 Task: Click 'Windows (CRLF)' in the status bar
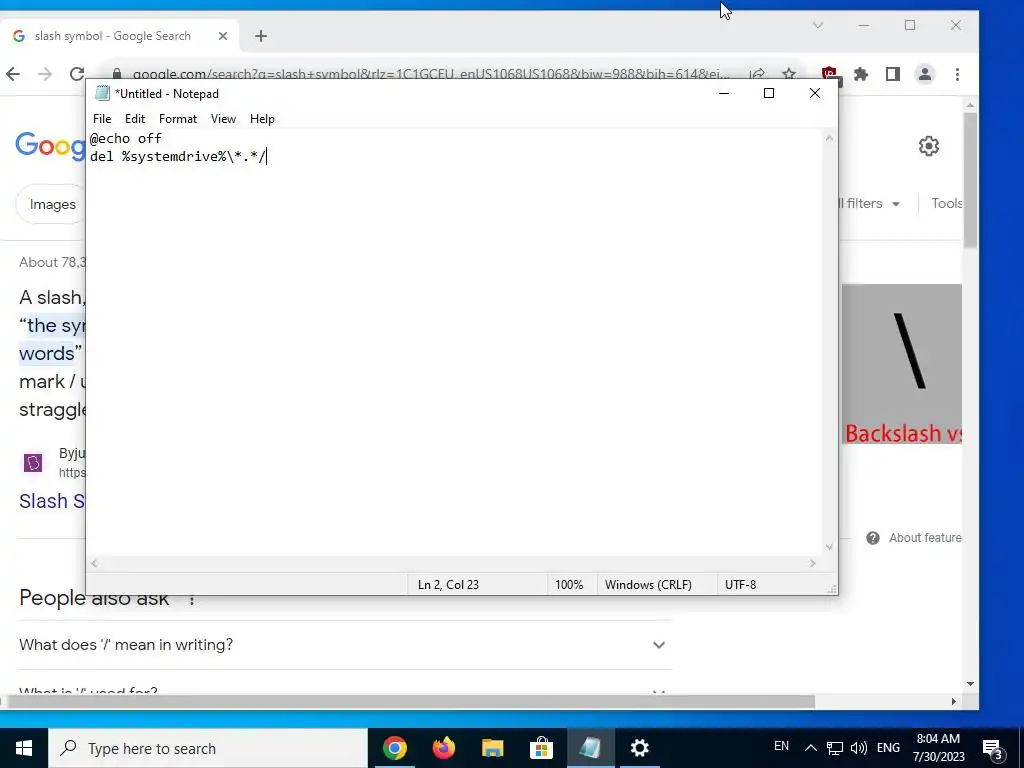(648, 584)
